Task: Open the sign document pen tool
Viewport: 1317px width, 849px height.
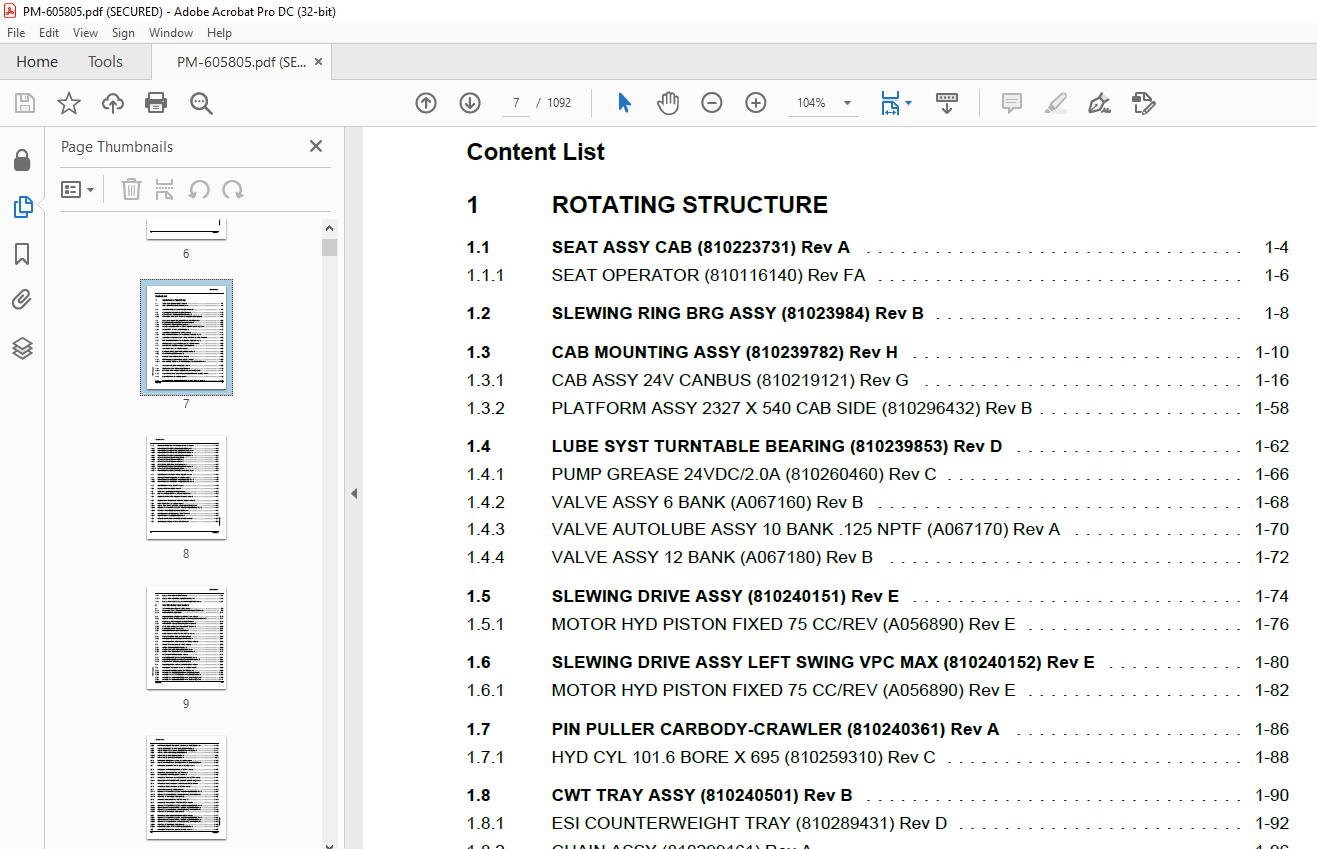Action: click(x=1099, y=103)
